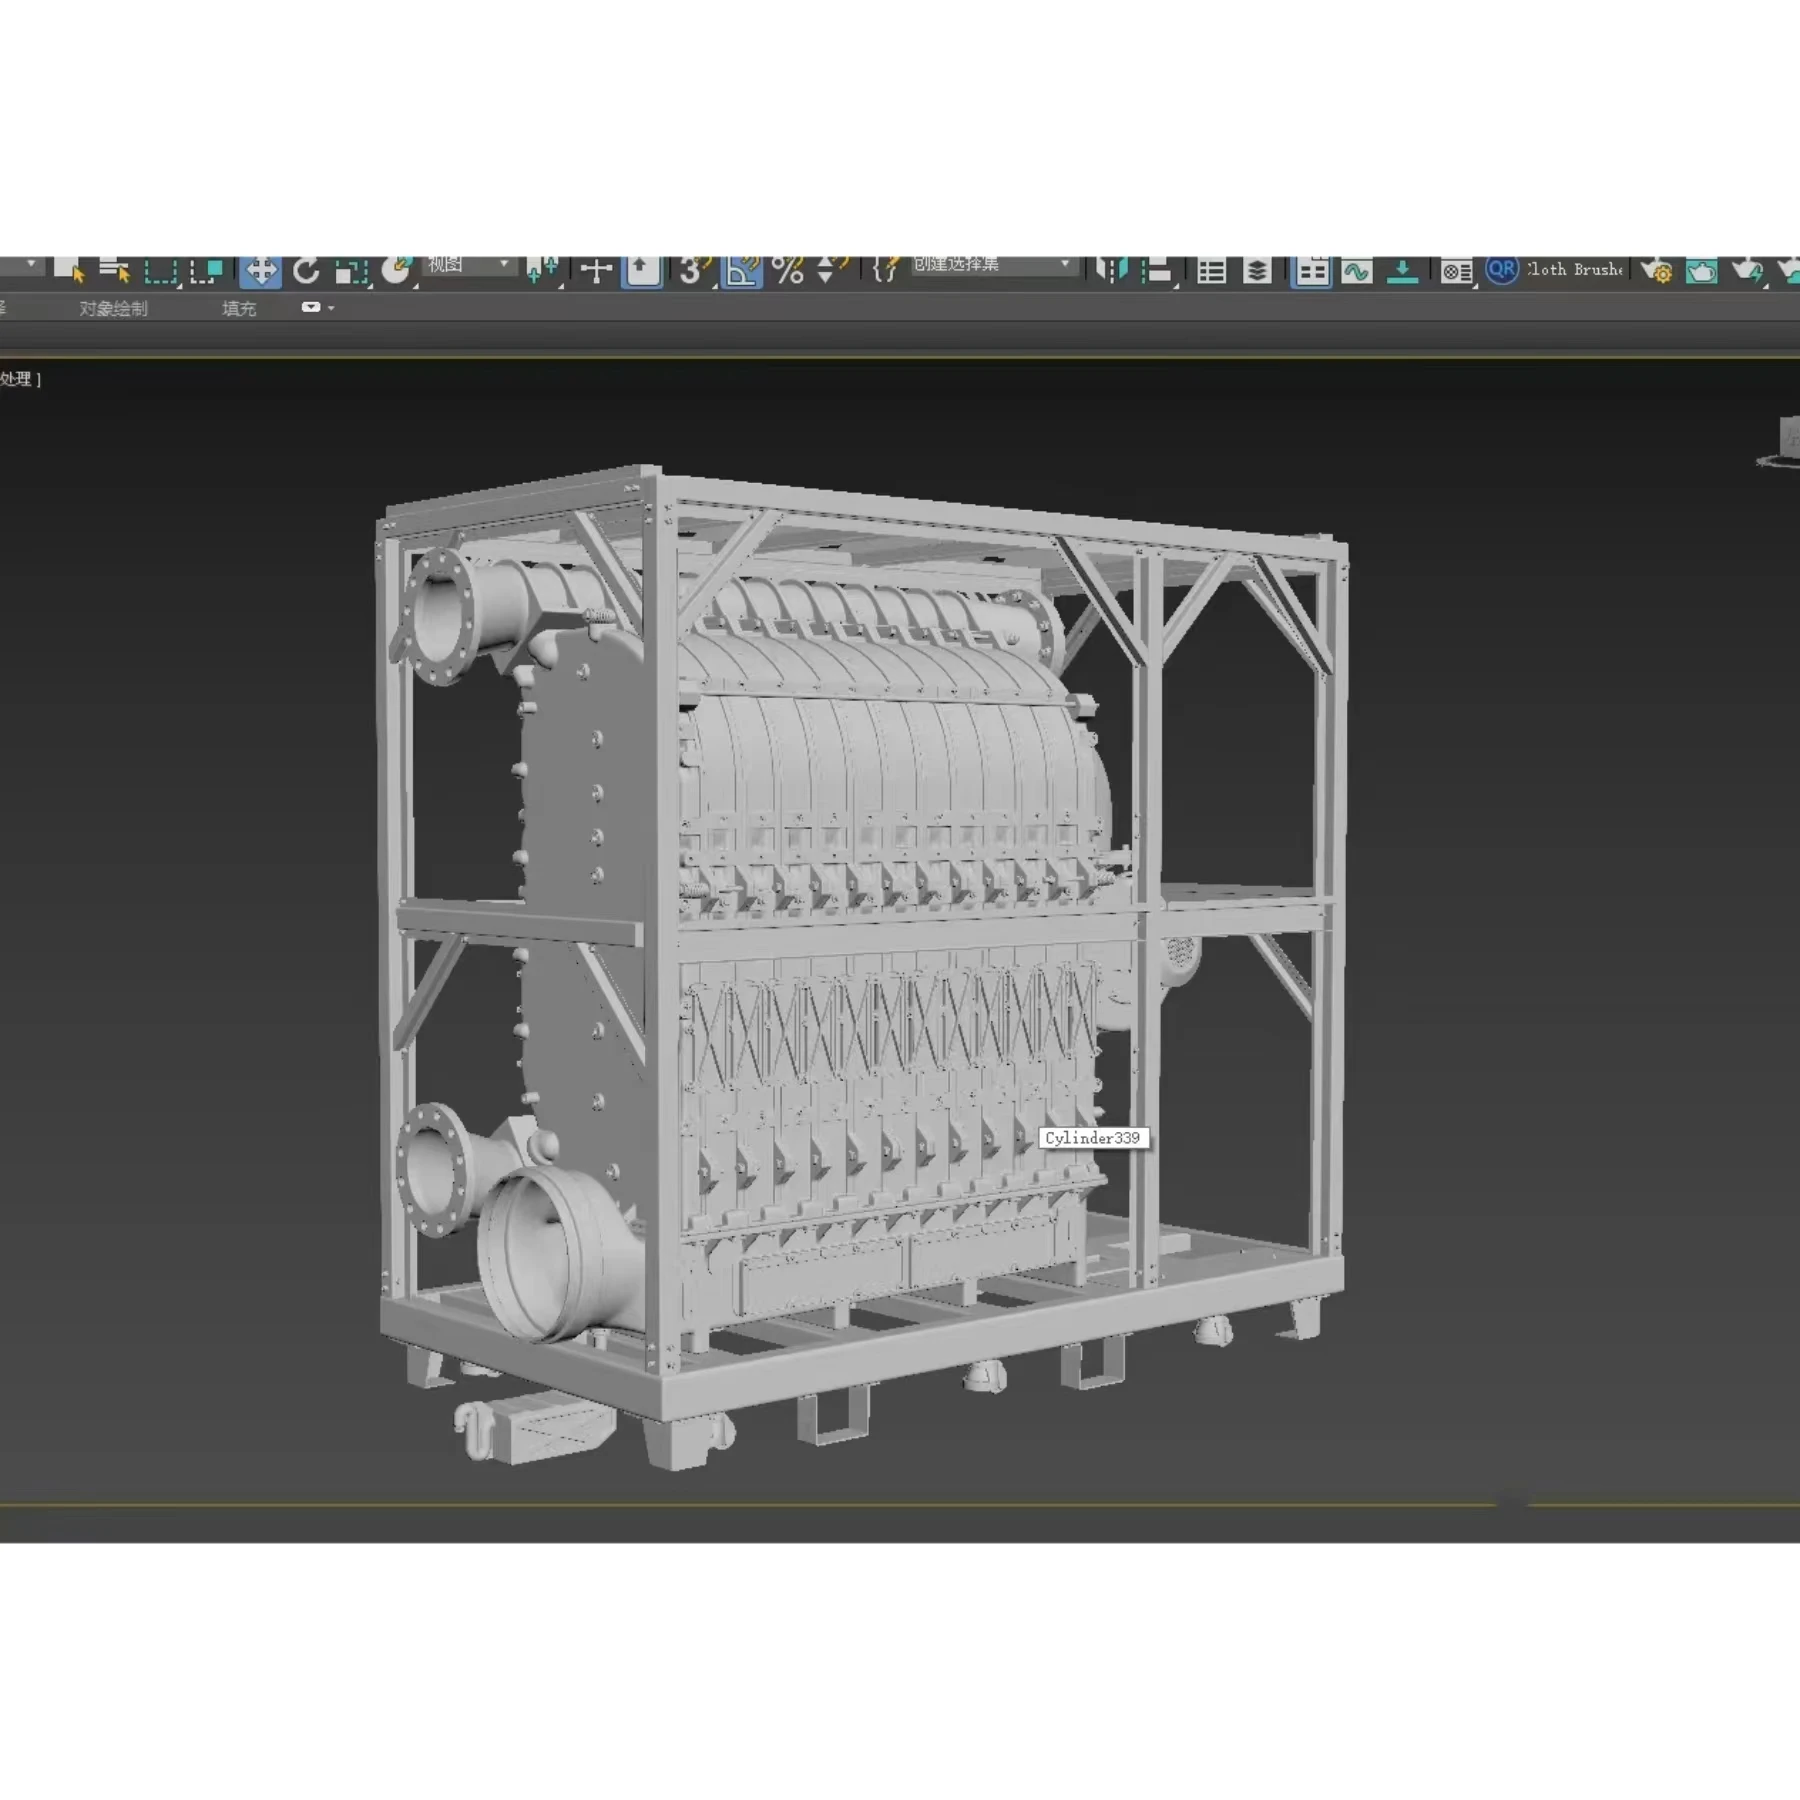Screen dimensions: 1800x1800
Task: Open the Align tool
Action: pyautogui.click(x=1157, y=270)
